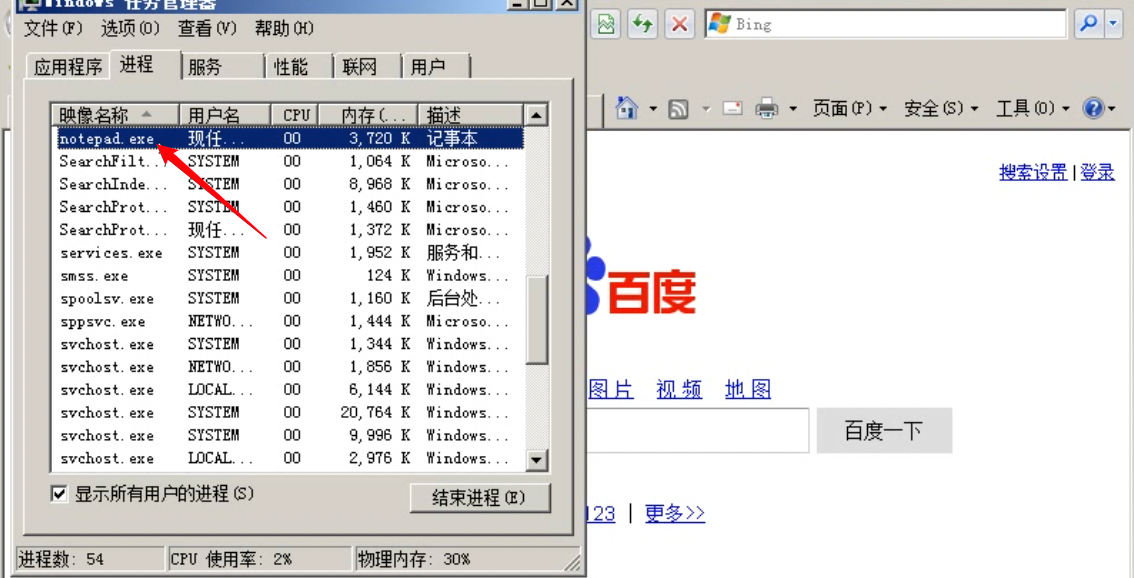Switch to the 联网 tab
The image size is (1134, 578).
point(367,67)
